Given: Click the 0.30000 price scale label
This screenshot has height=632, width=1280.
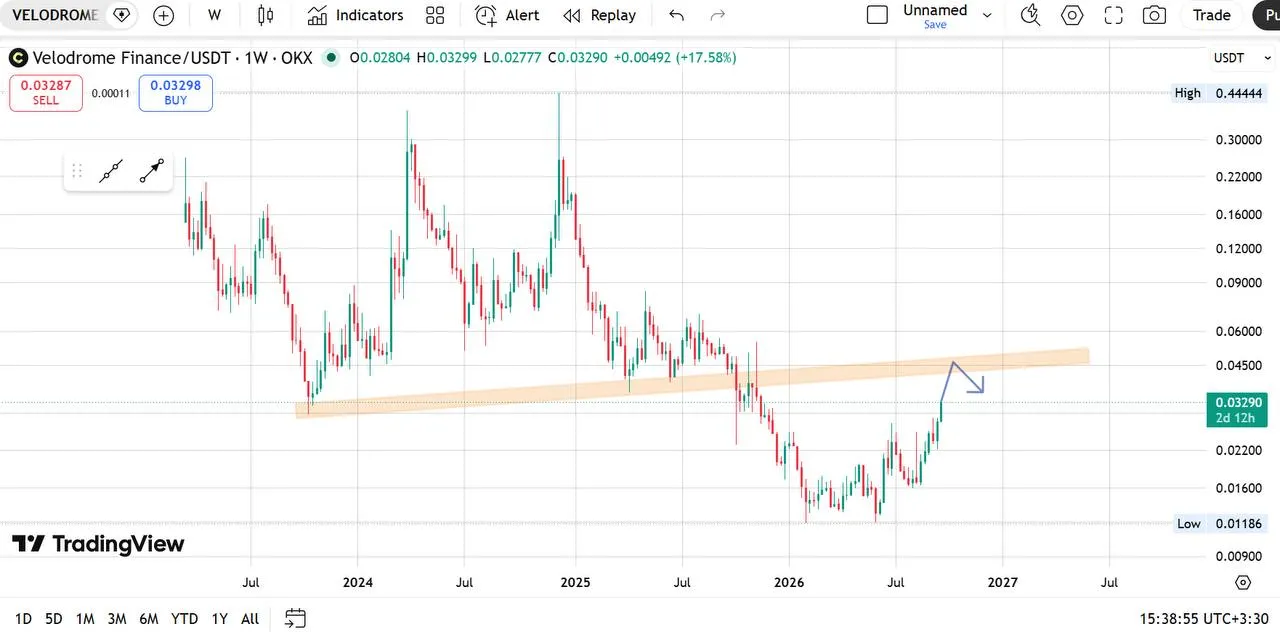Looking at the screenshot, I should pos(1238,139).
